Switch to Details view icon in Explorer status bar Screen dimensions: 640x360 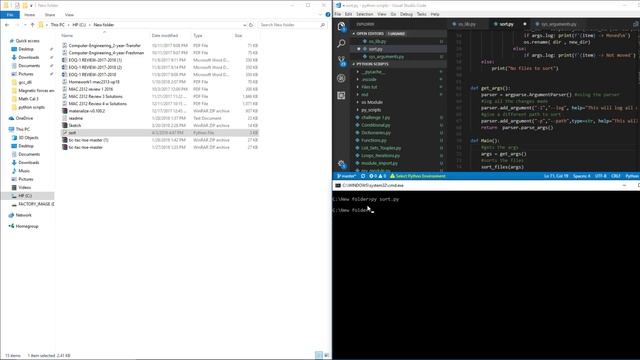click(x=319, y=356)
